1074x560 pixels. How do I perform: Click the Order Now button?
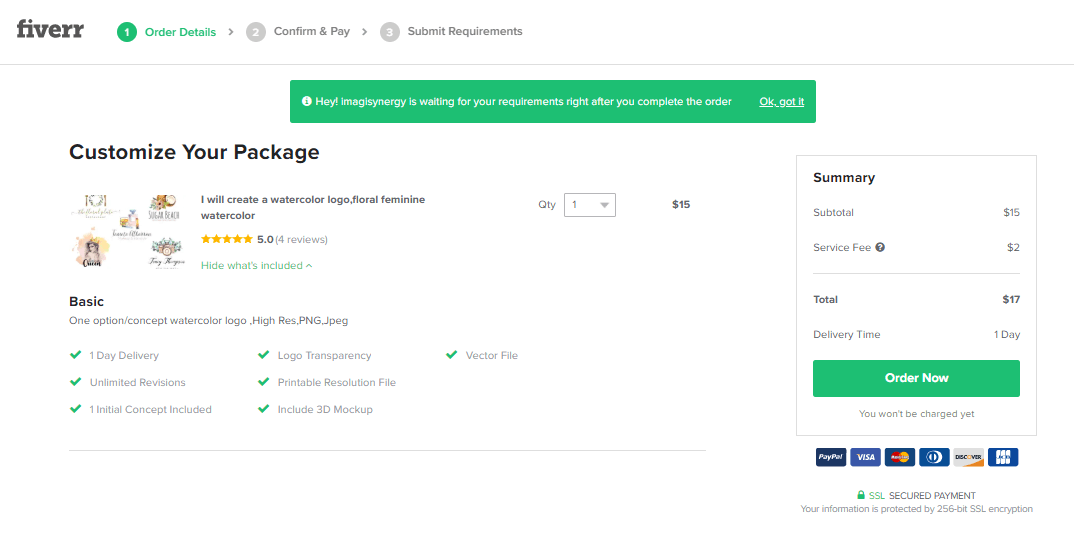click(916, 378)
